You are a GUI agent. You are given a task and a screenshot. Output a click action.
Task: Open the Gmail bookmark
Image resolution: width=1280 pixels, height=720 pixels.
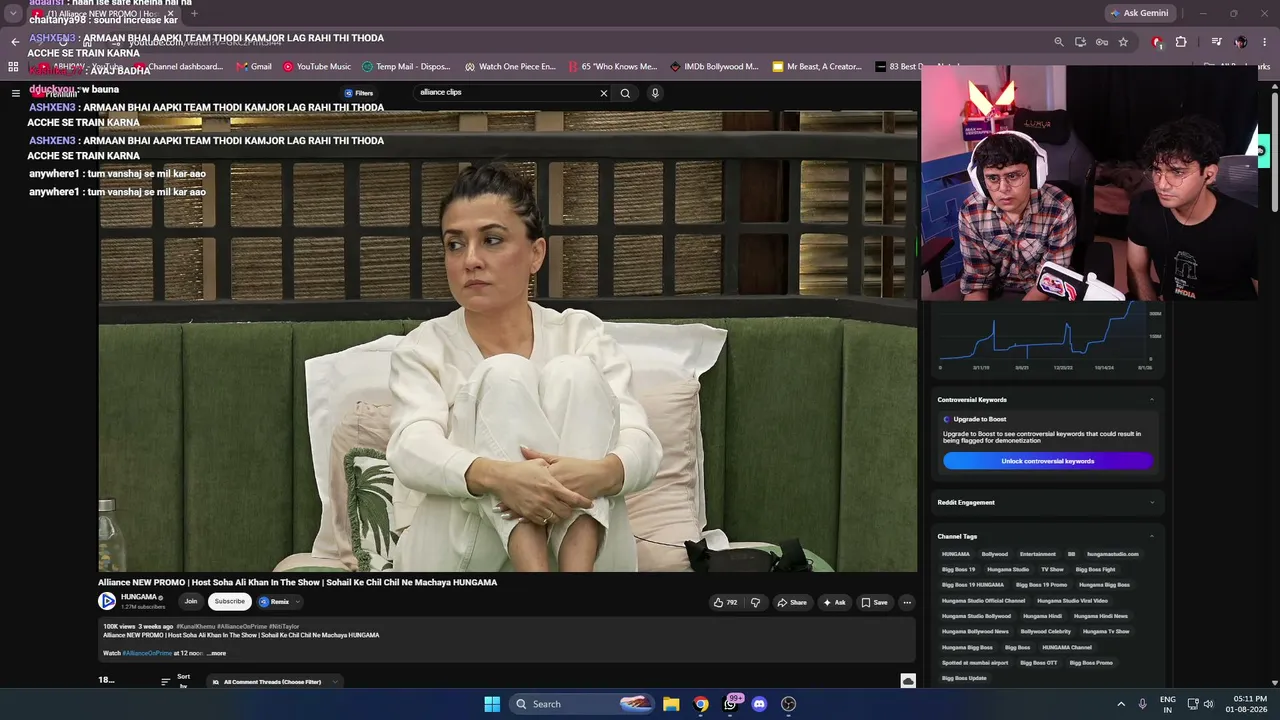(254, 67)
